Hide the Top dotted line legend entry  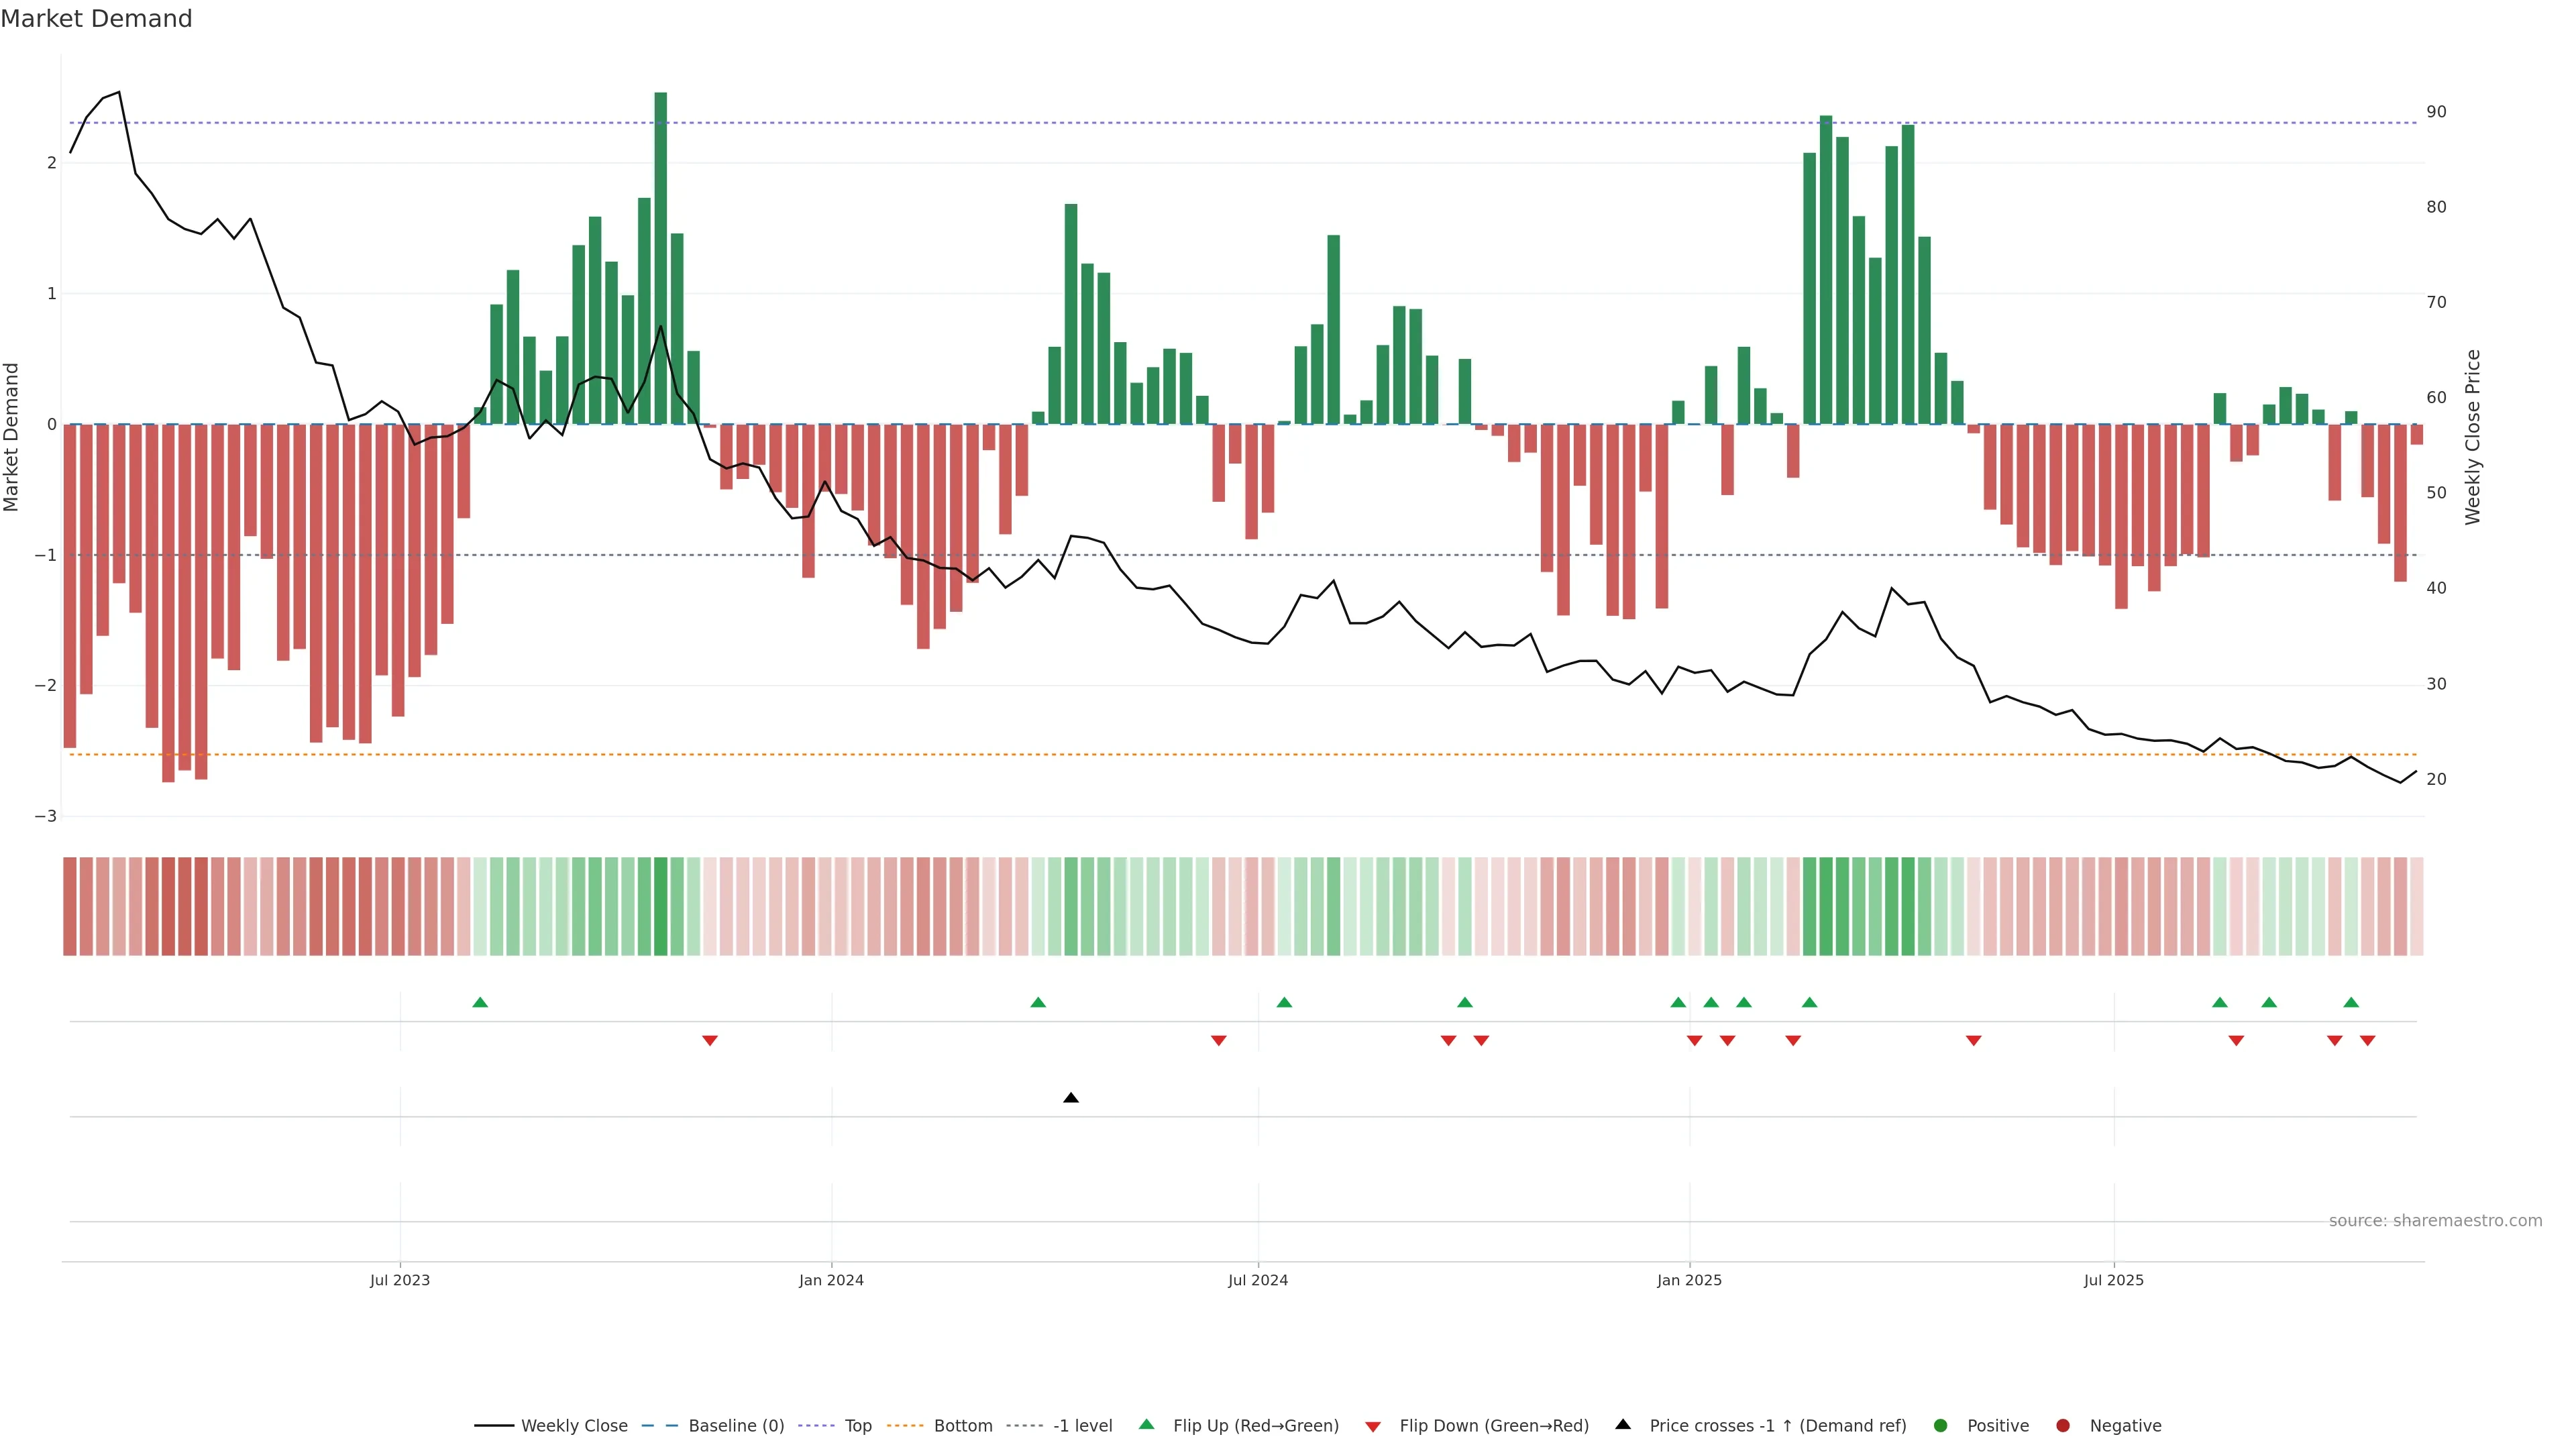click(x=857, y=1425)
